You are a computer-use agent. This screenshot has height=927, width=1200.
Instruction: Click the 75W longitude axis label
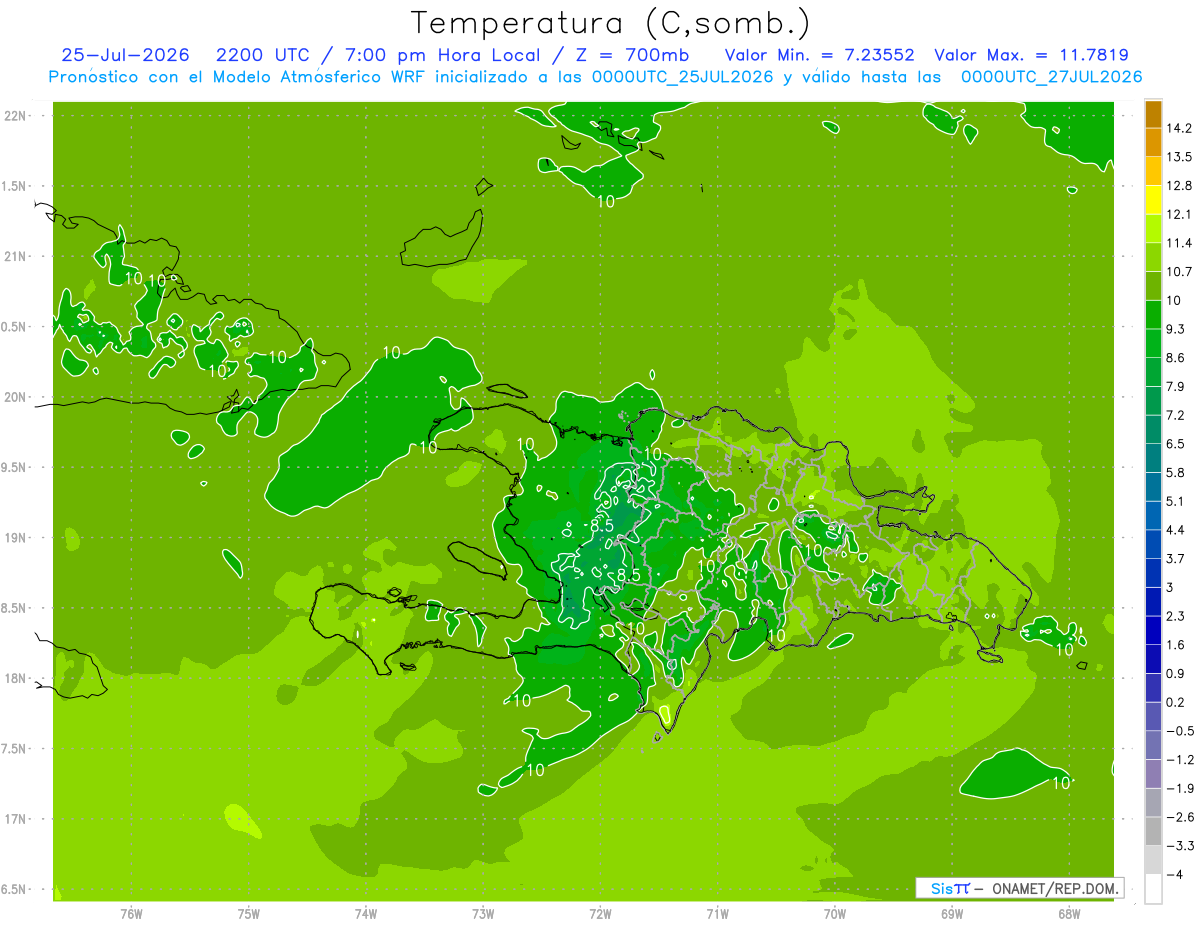click(249, 914)
